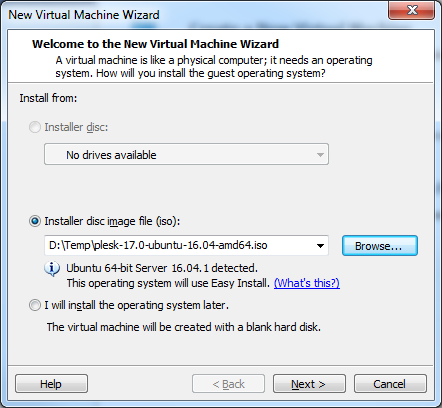
Task: Open the No drives available dropdown
Action: pos(186,154)
